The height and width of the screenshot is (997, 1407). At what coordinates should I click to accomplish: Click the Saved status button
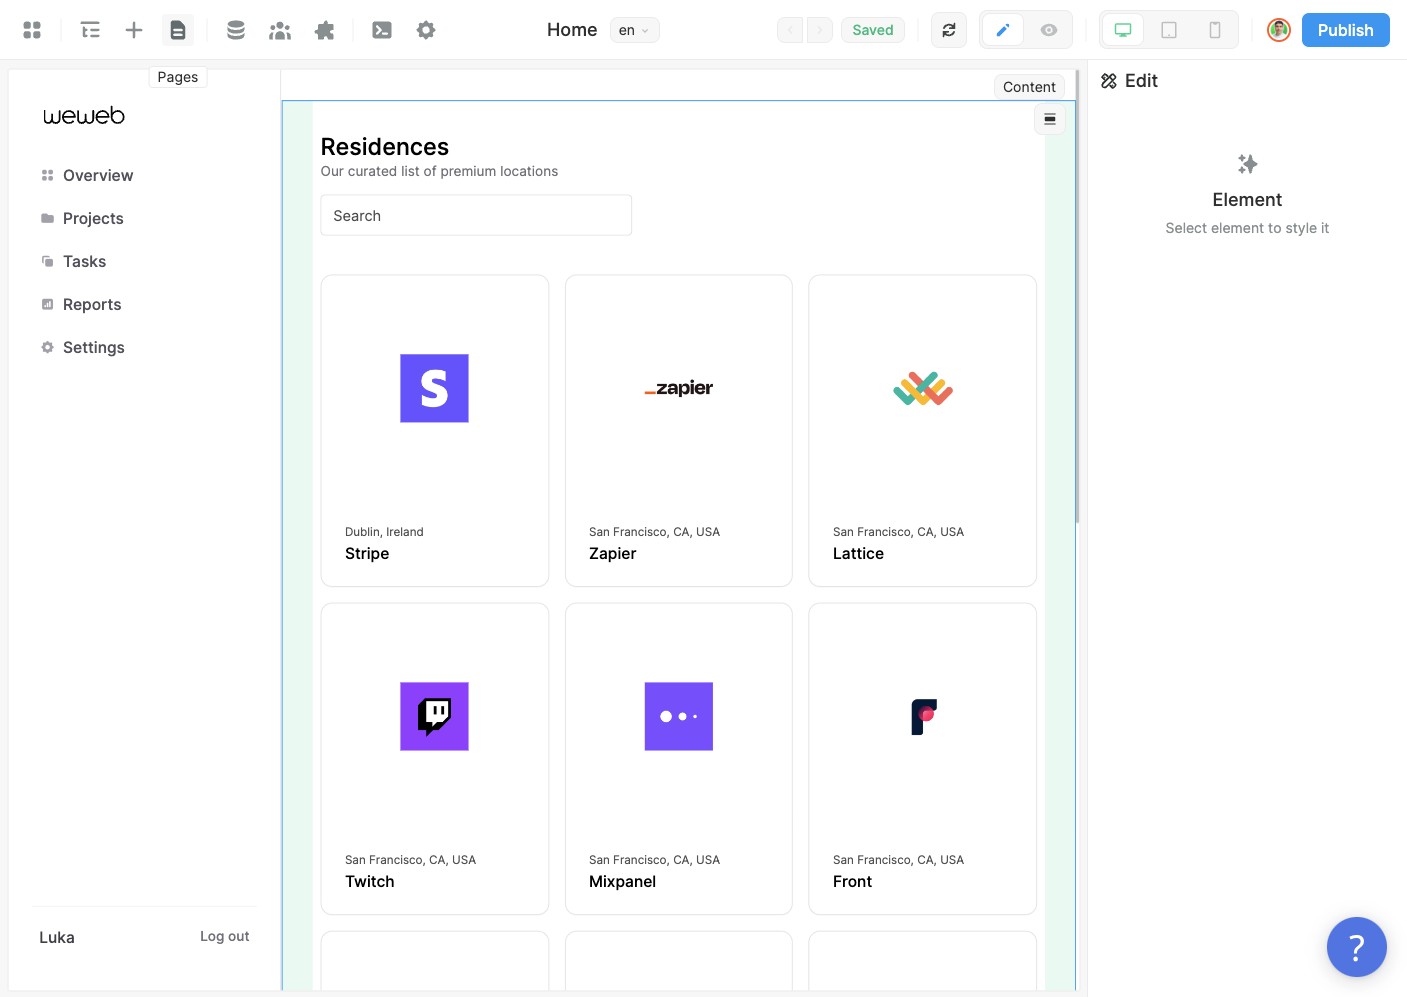tap(873, 30)
